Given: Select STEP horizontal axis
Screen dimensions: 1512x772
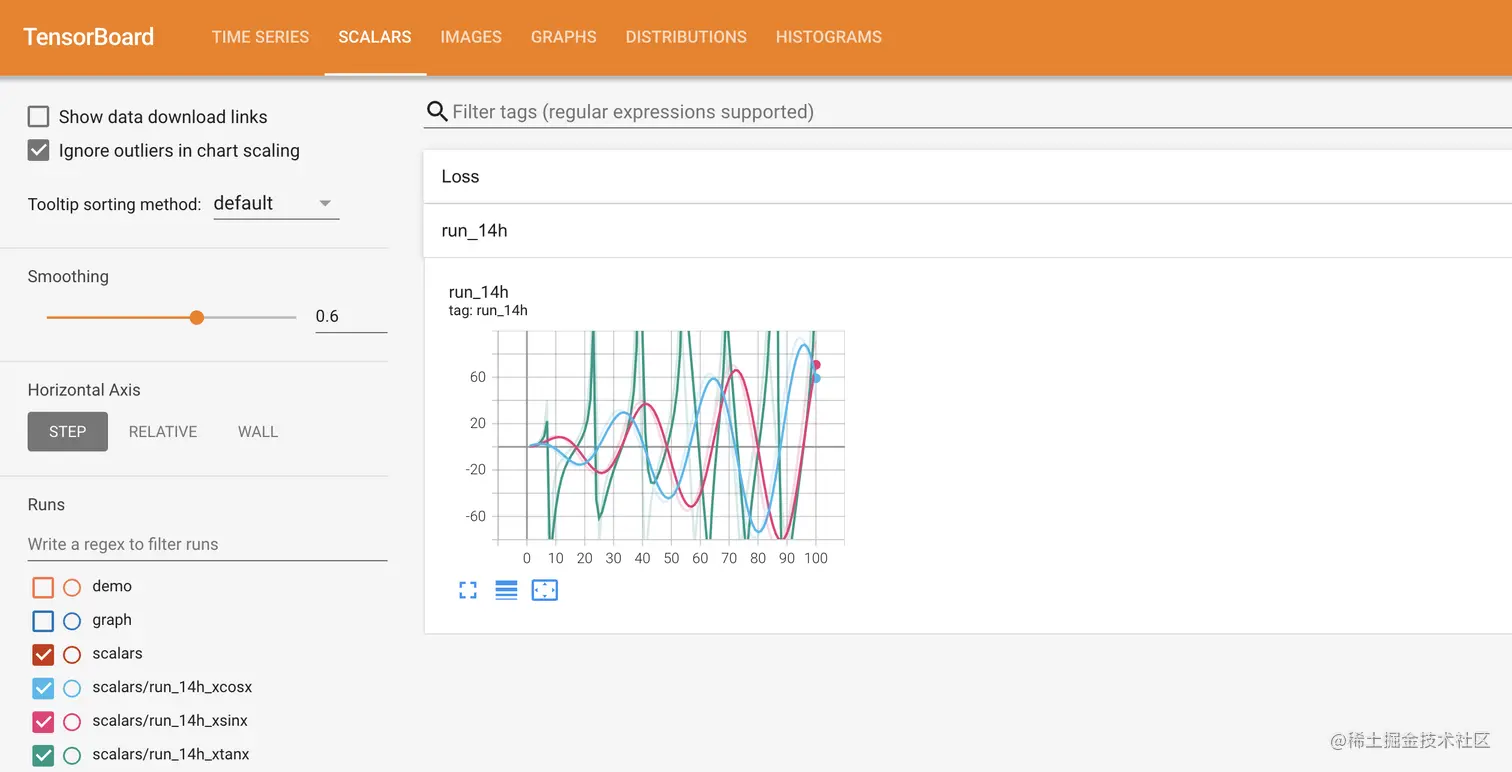Looking at the screenshot, I should point(68,432).
